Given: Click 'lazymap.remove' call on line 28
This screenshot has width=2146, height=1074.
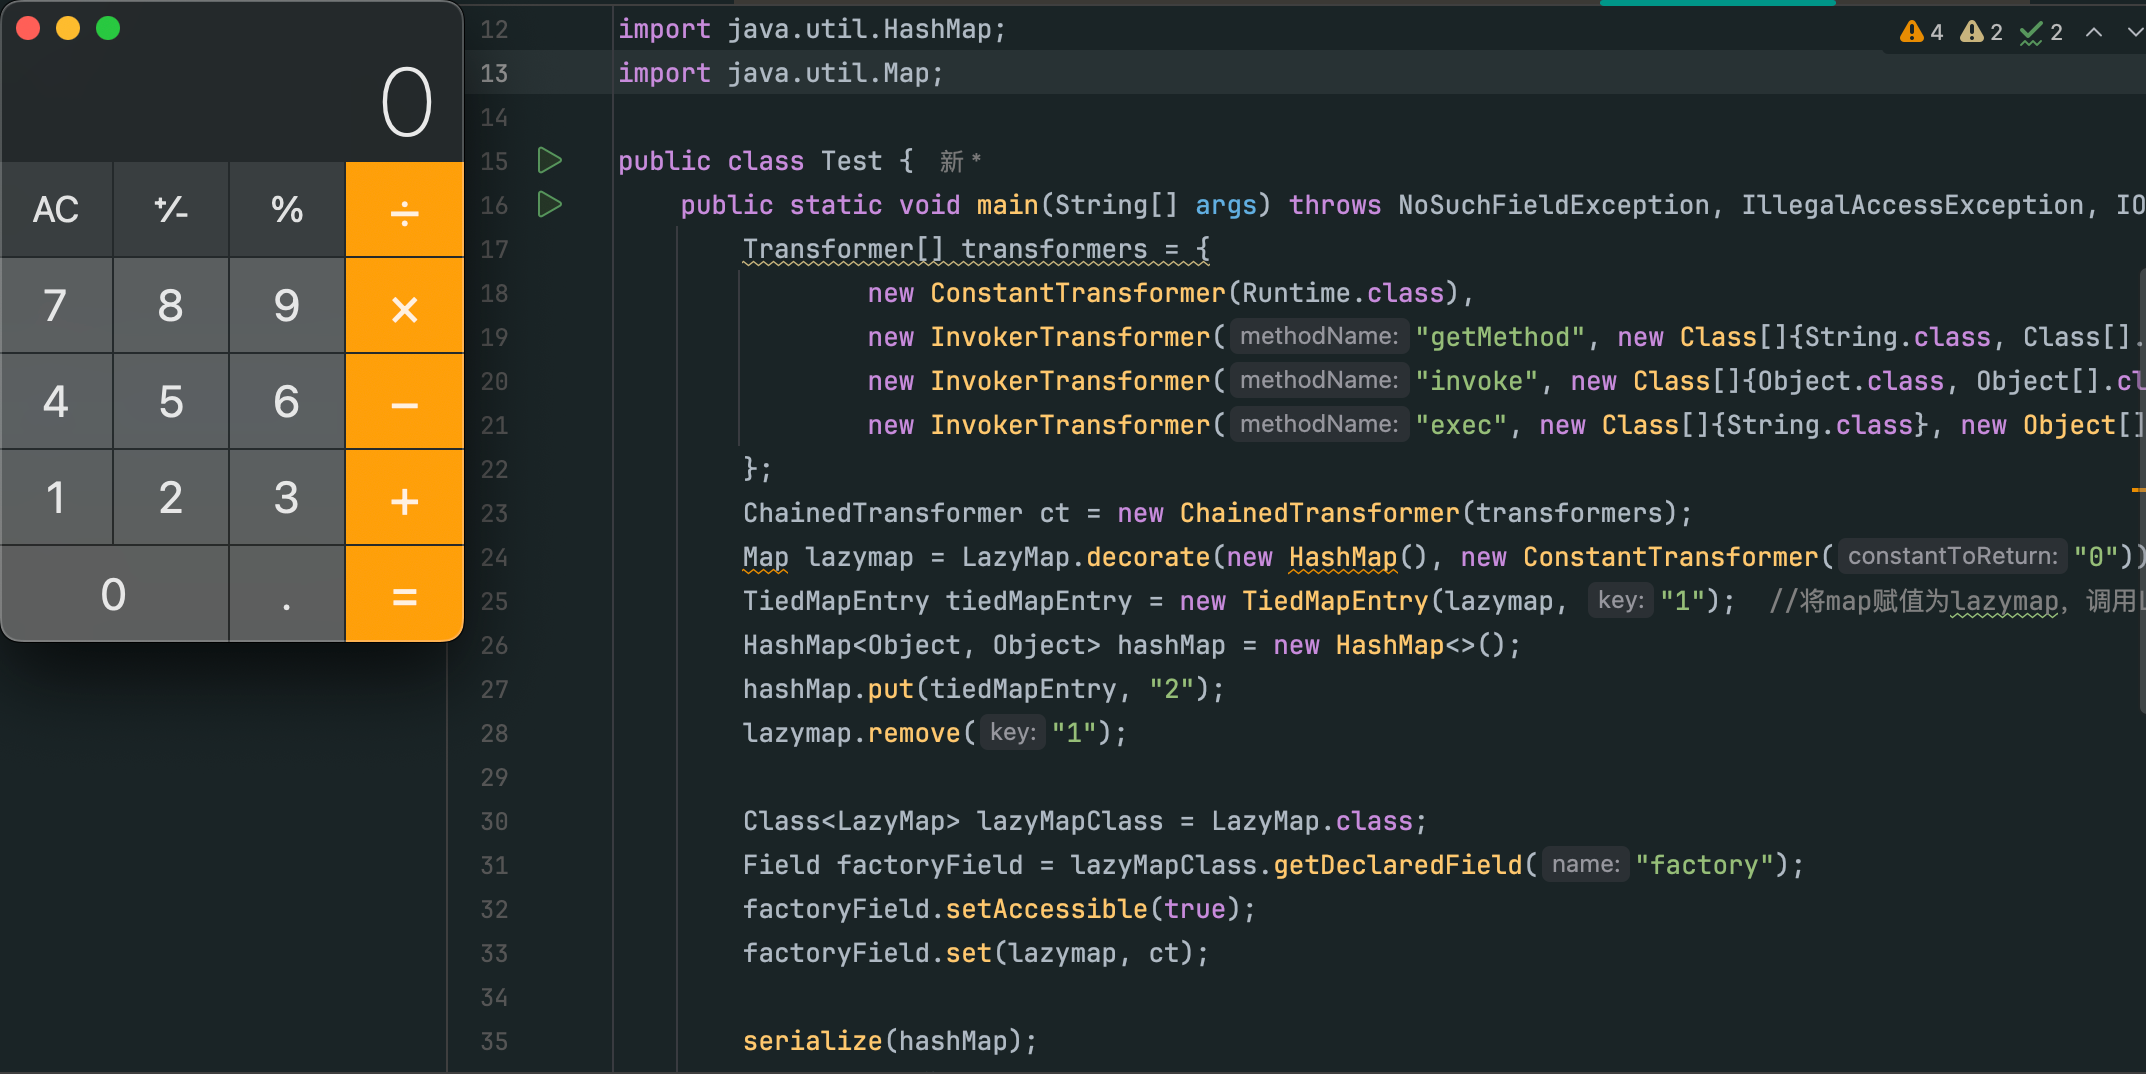Looking at the screenshot, I should 851,733.
